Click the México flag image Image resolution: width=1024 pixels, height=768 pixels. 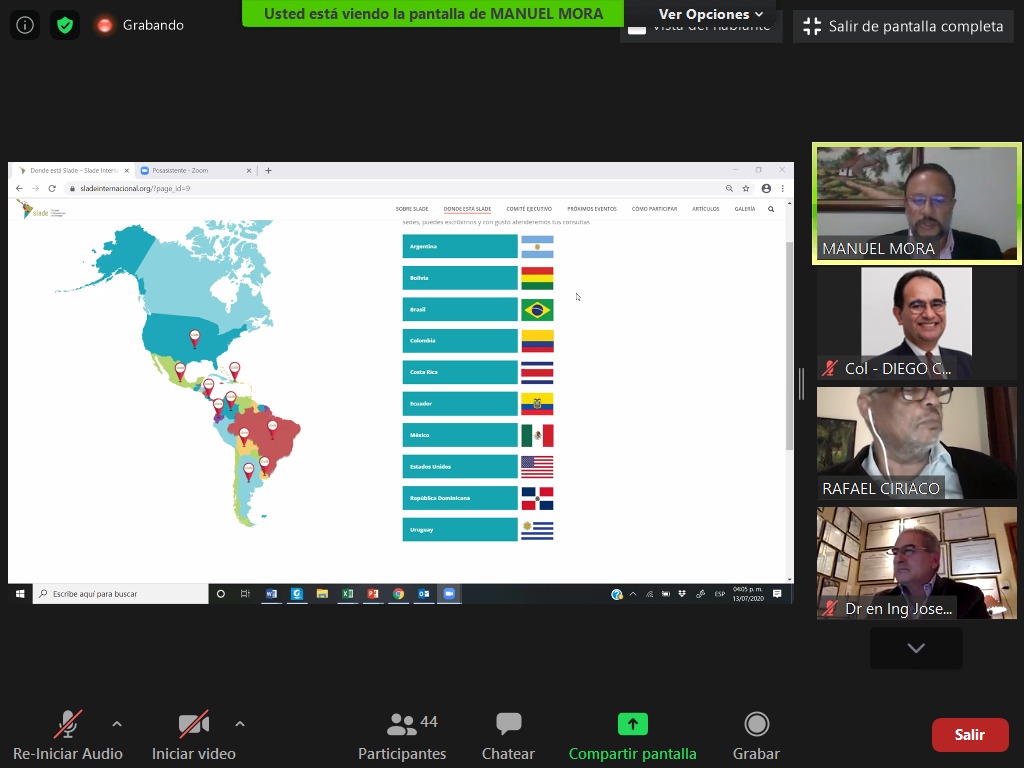point(537,435)
